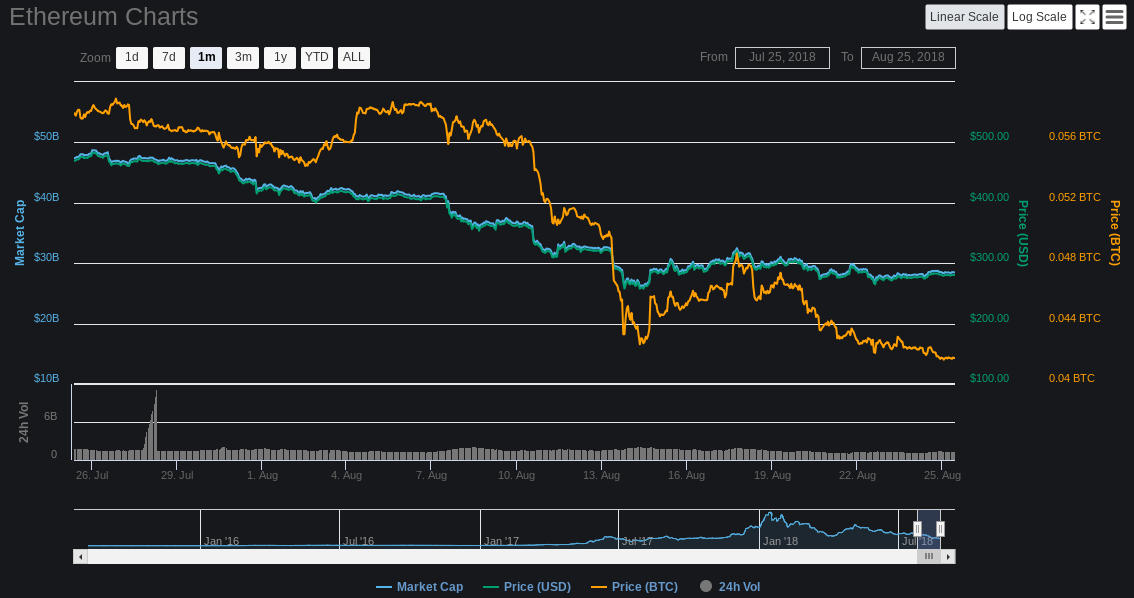Edit the From date field
Screen dimensions: 1134x598
[x=782, y=57]
